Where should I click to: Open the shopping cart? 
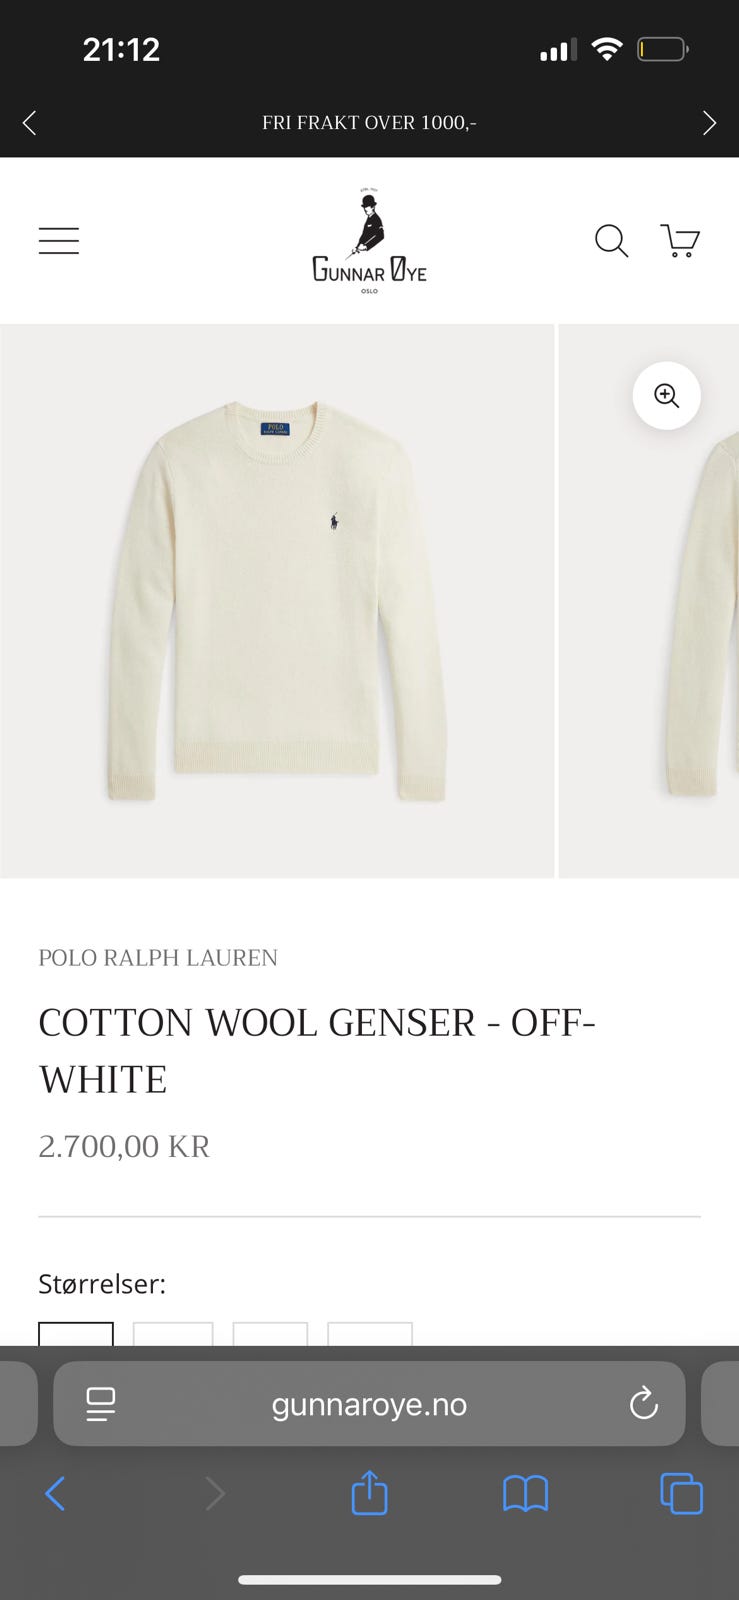[x=680, y=241]
